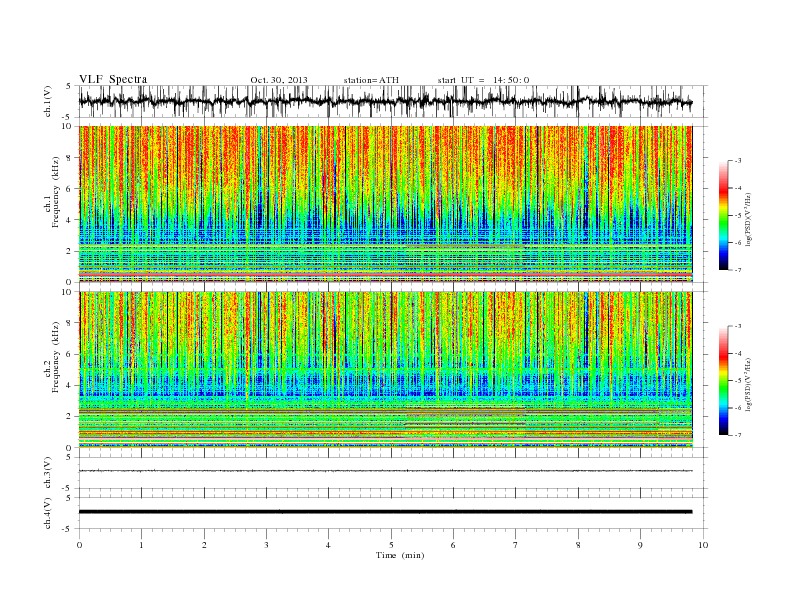This screenshot has width=792, height=612.
Task: Click the "-7" tick on ch.2 colorbar
Action: tap(738, 435)
